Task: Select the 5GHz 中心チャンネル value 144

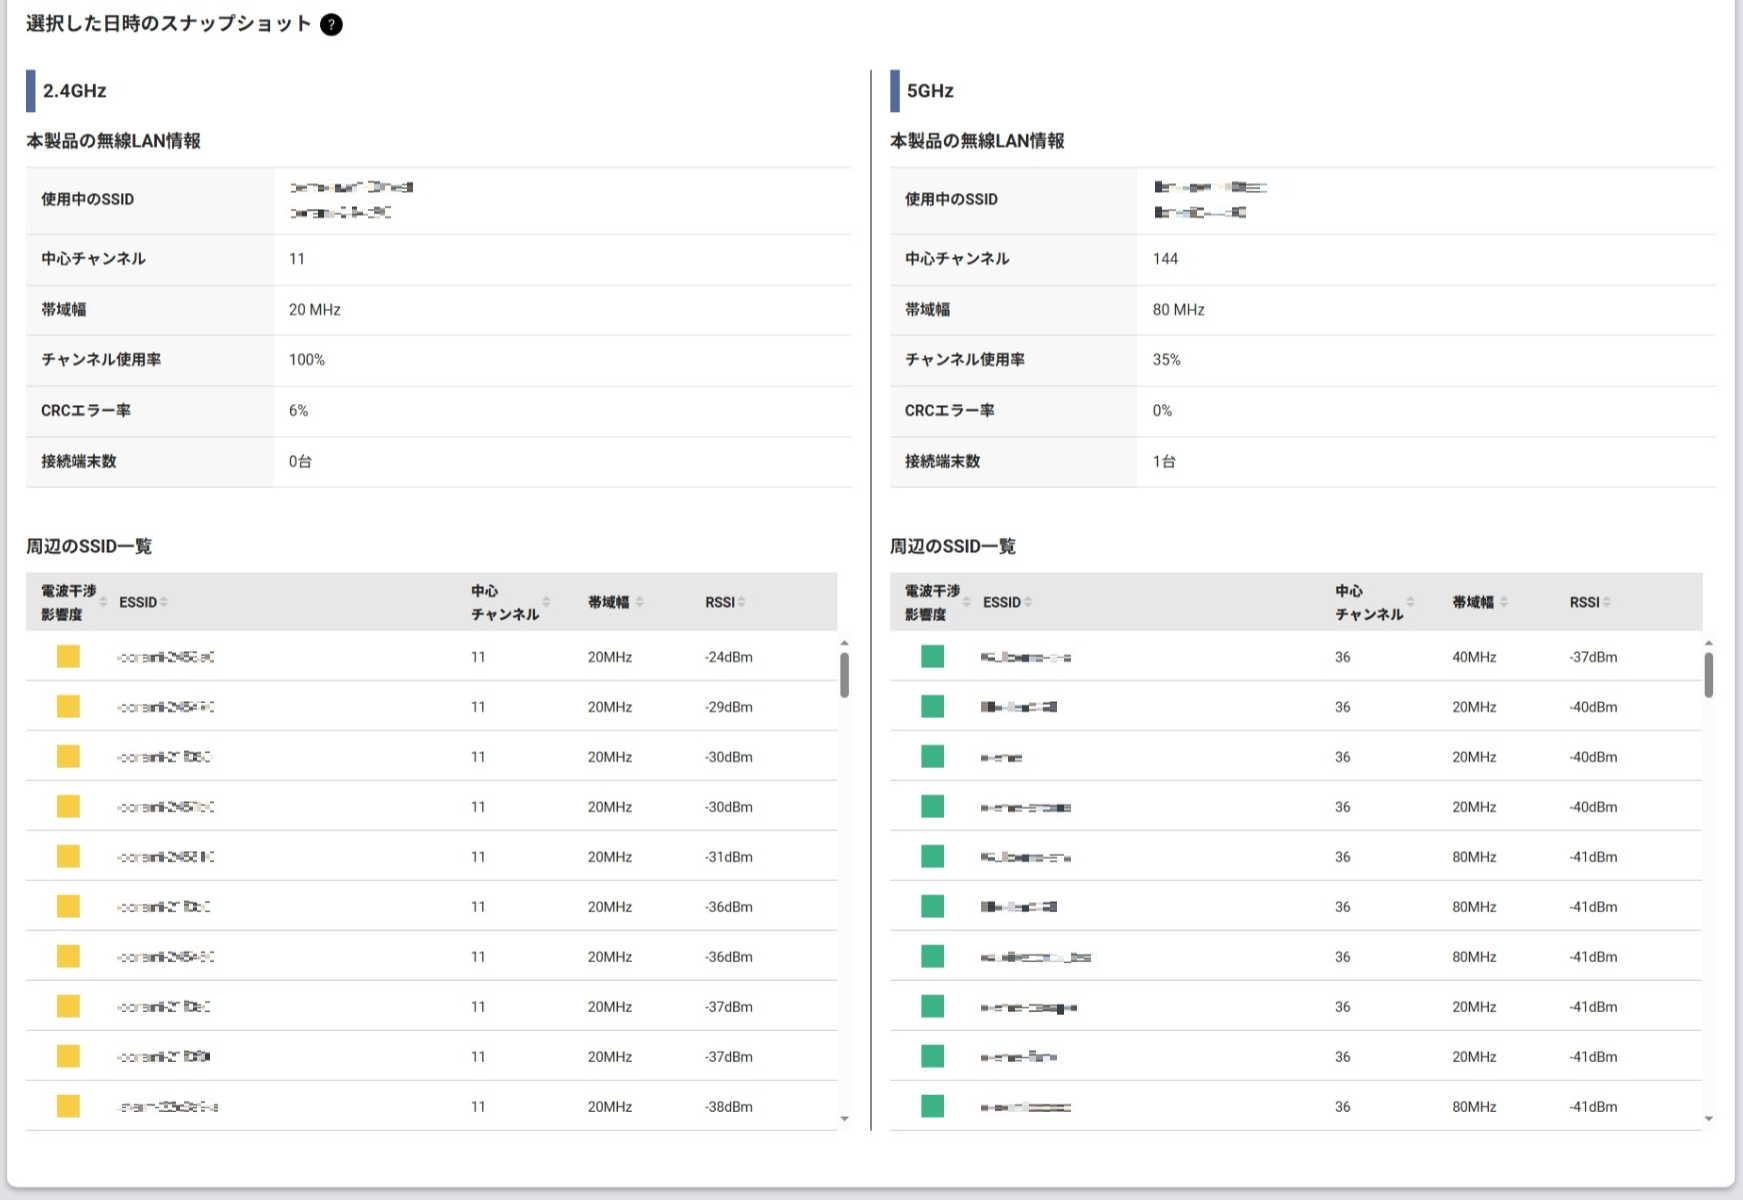Action: click(1165, 259)
